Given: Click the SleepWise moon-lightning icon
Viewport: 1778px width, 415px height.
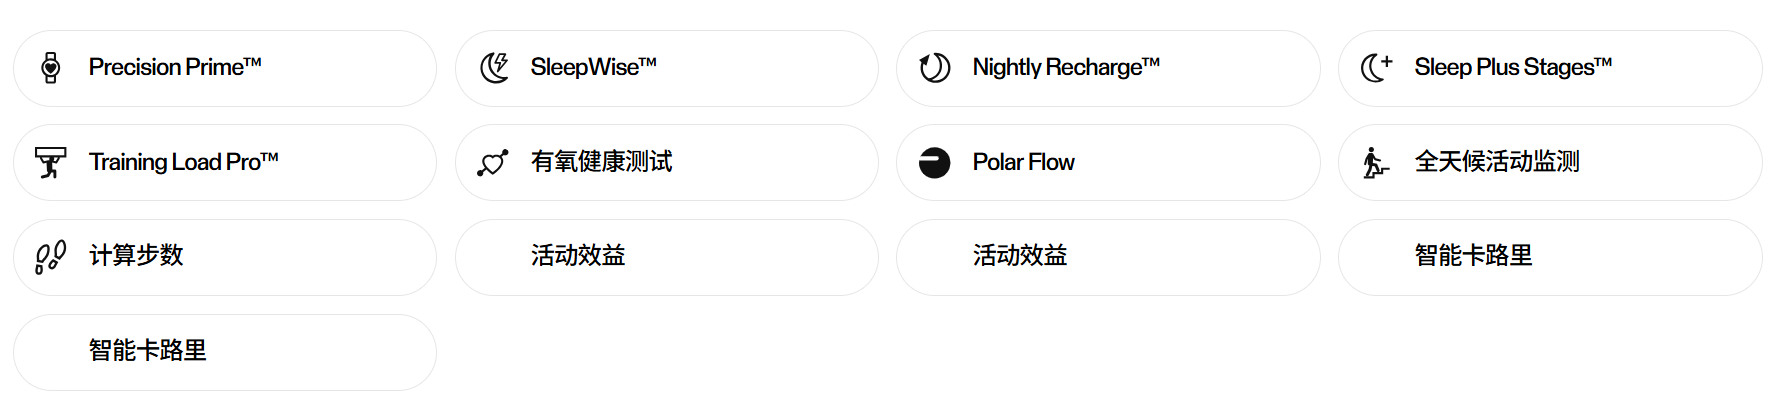Looking at the screenshot, I should 494,68.
